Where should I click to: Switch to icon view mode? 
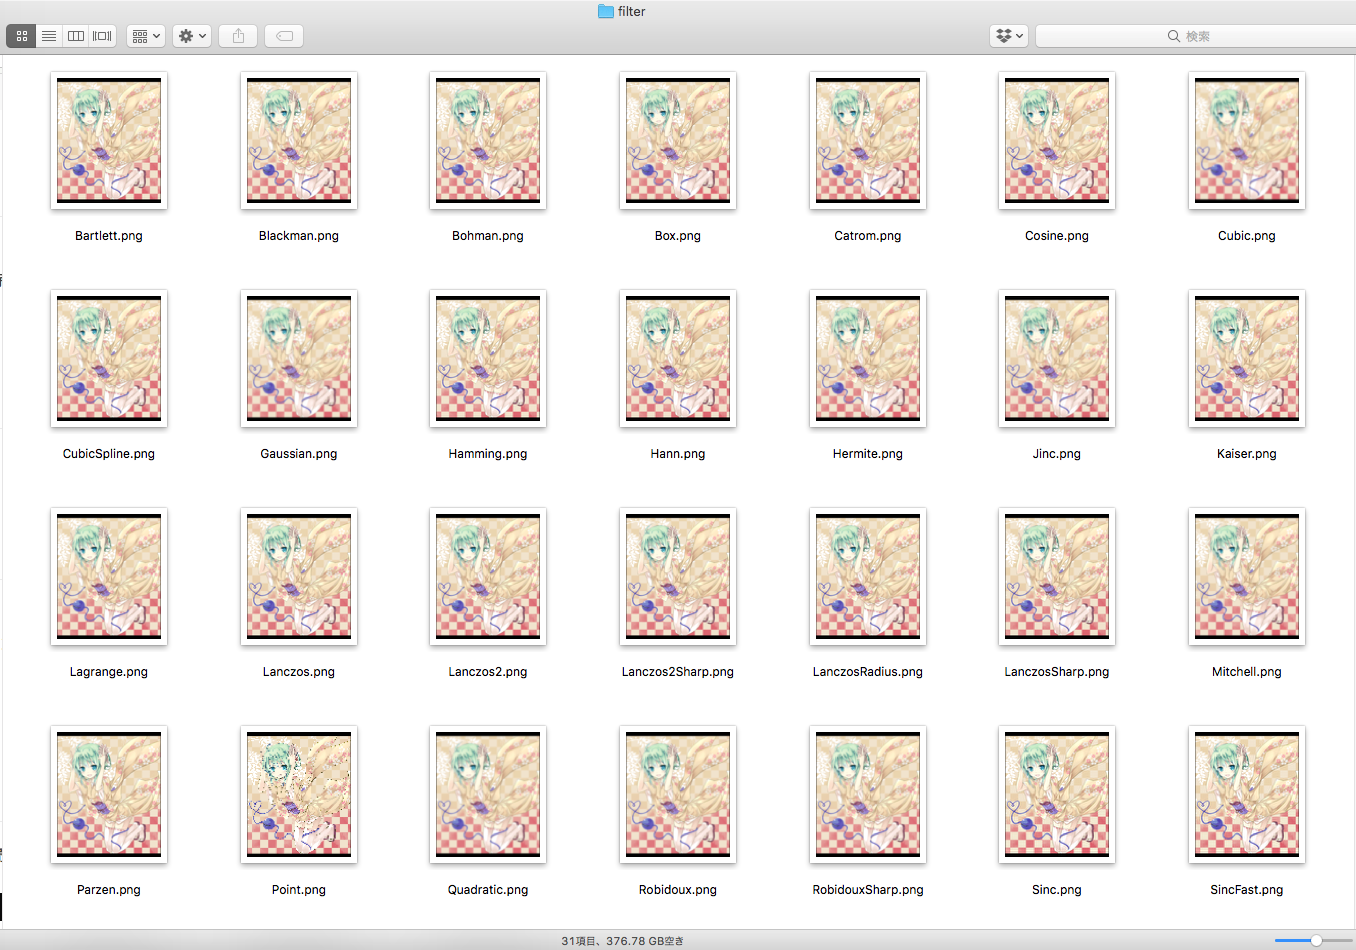[21, 36]
